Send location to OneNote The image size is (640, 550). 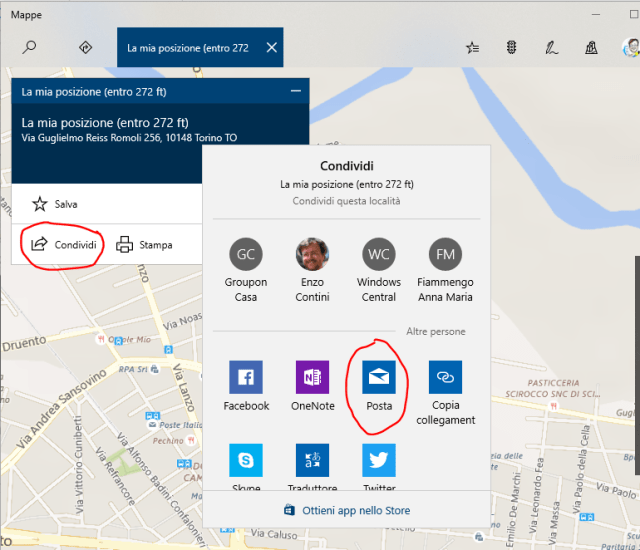point(313,386)
